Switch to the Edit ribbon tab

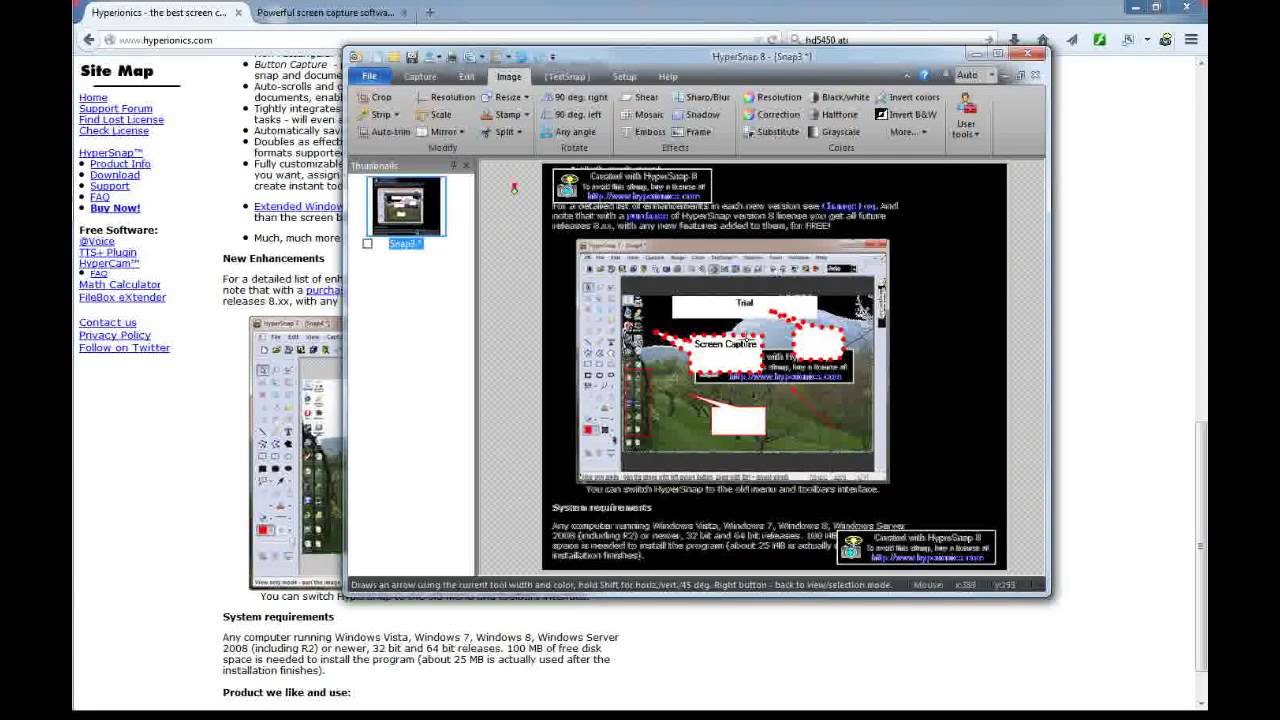click(x=466, y=76)
